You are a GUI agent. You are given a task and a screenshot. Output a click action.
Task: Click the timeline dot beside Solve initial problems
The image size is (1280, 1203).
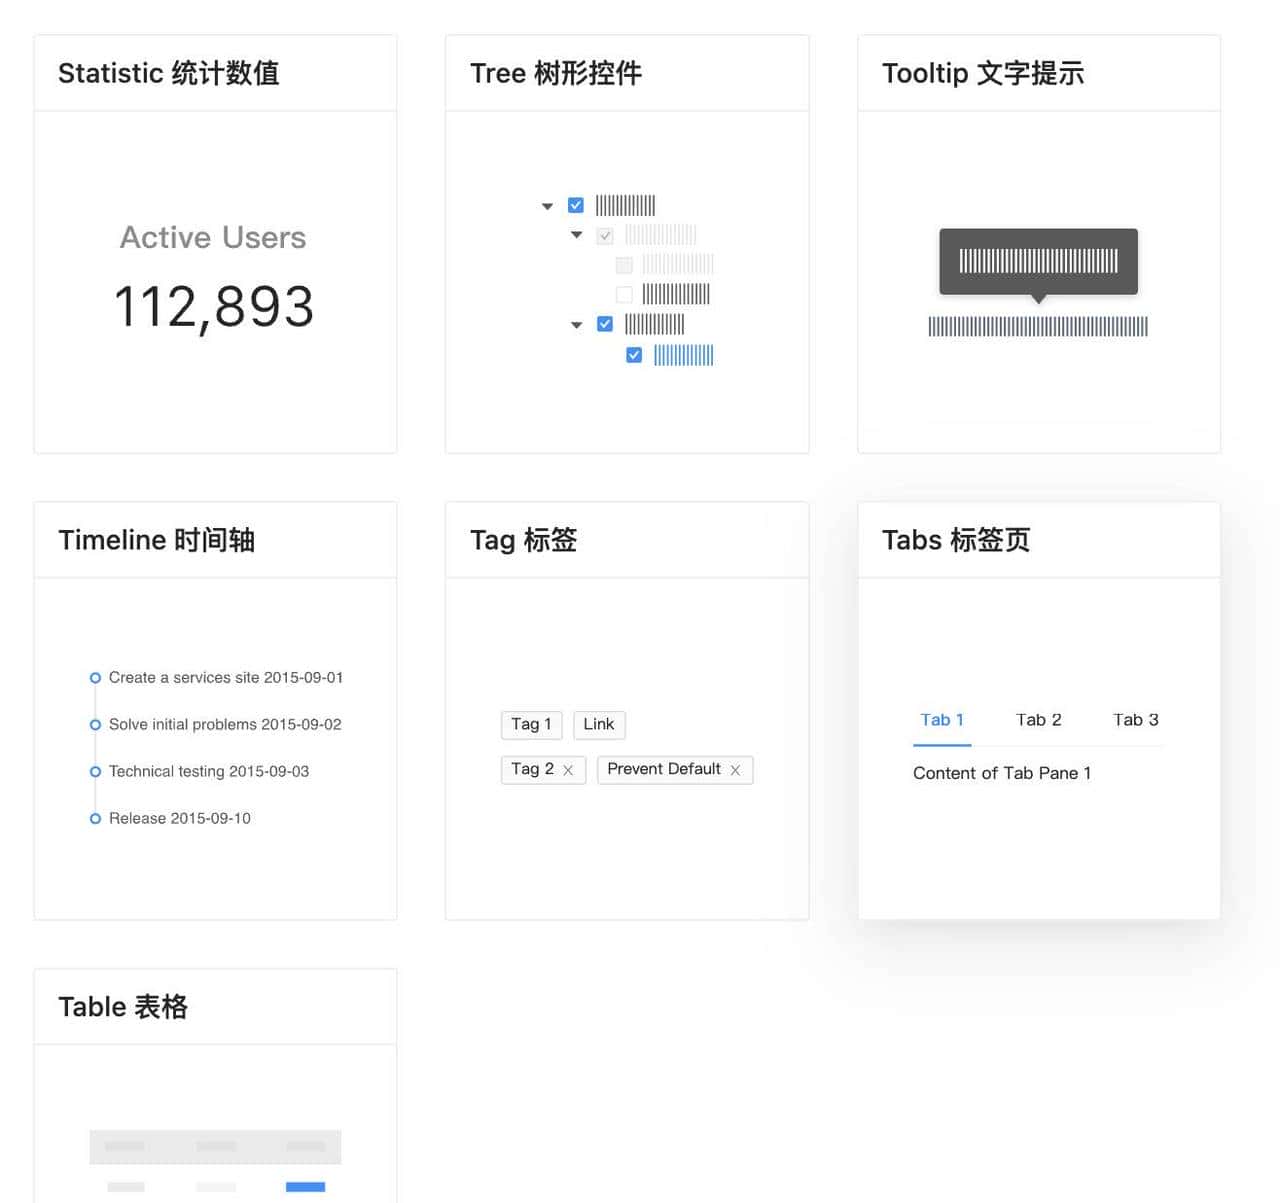pyautogui.click(x=96, y=724)
